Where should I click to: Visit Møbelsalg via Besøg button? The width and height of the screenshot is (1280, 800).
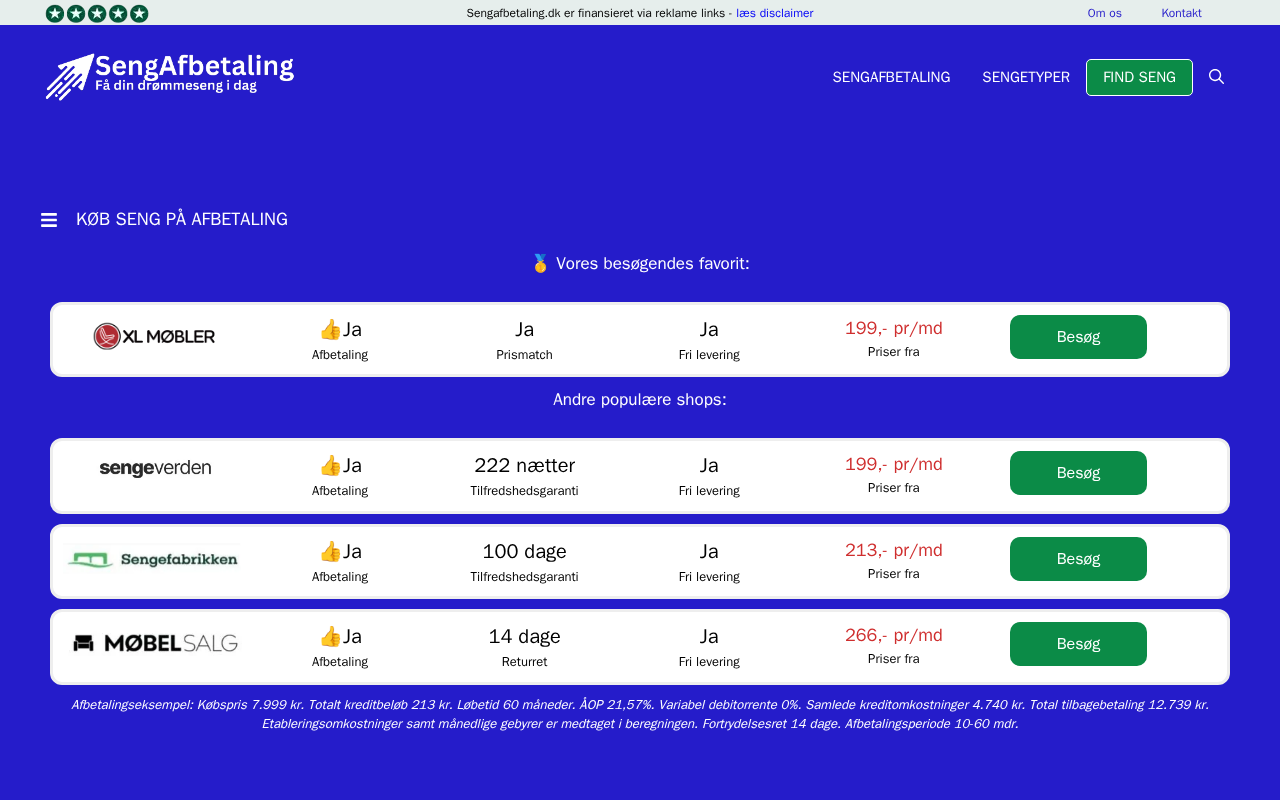click(x=1078, y=644)
